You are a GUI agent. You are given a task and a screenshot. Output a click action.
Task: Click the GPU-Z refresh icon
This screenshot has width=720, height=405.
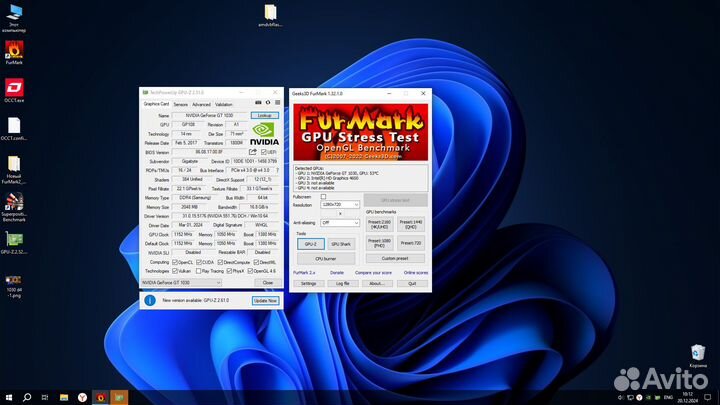[268, 102]
